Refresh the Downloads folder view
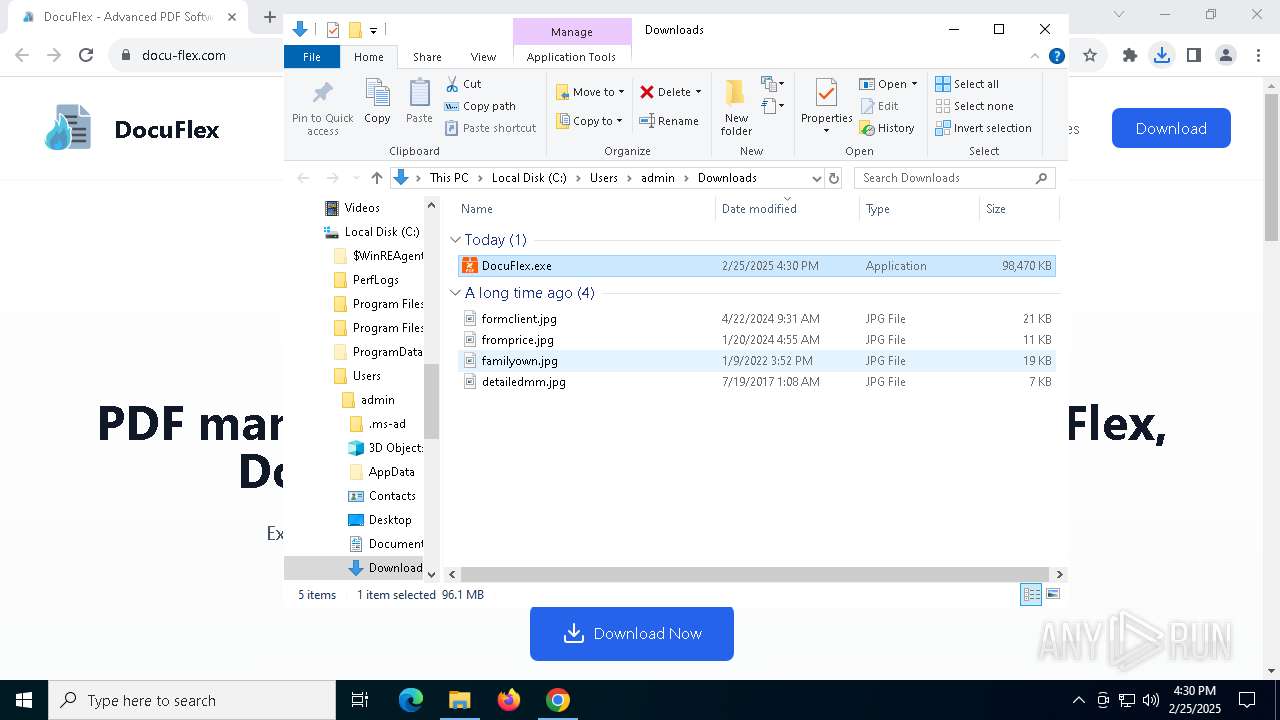1280x720 pixels. coord(834,178)
